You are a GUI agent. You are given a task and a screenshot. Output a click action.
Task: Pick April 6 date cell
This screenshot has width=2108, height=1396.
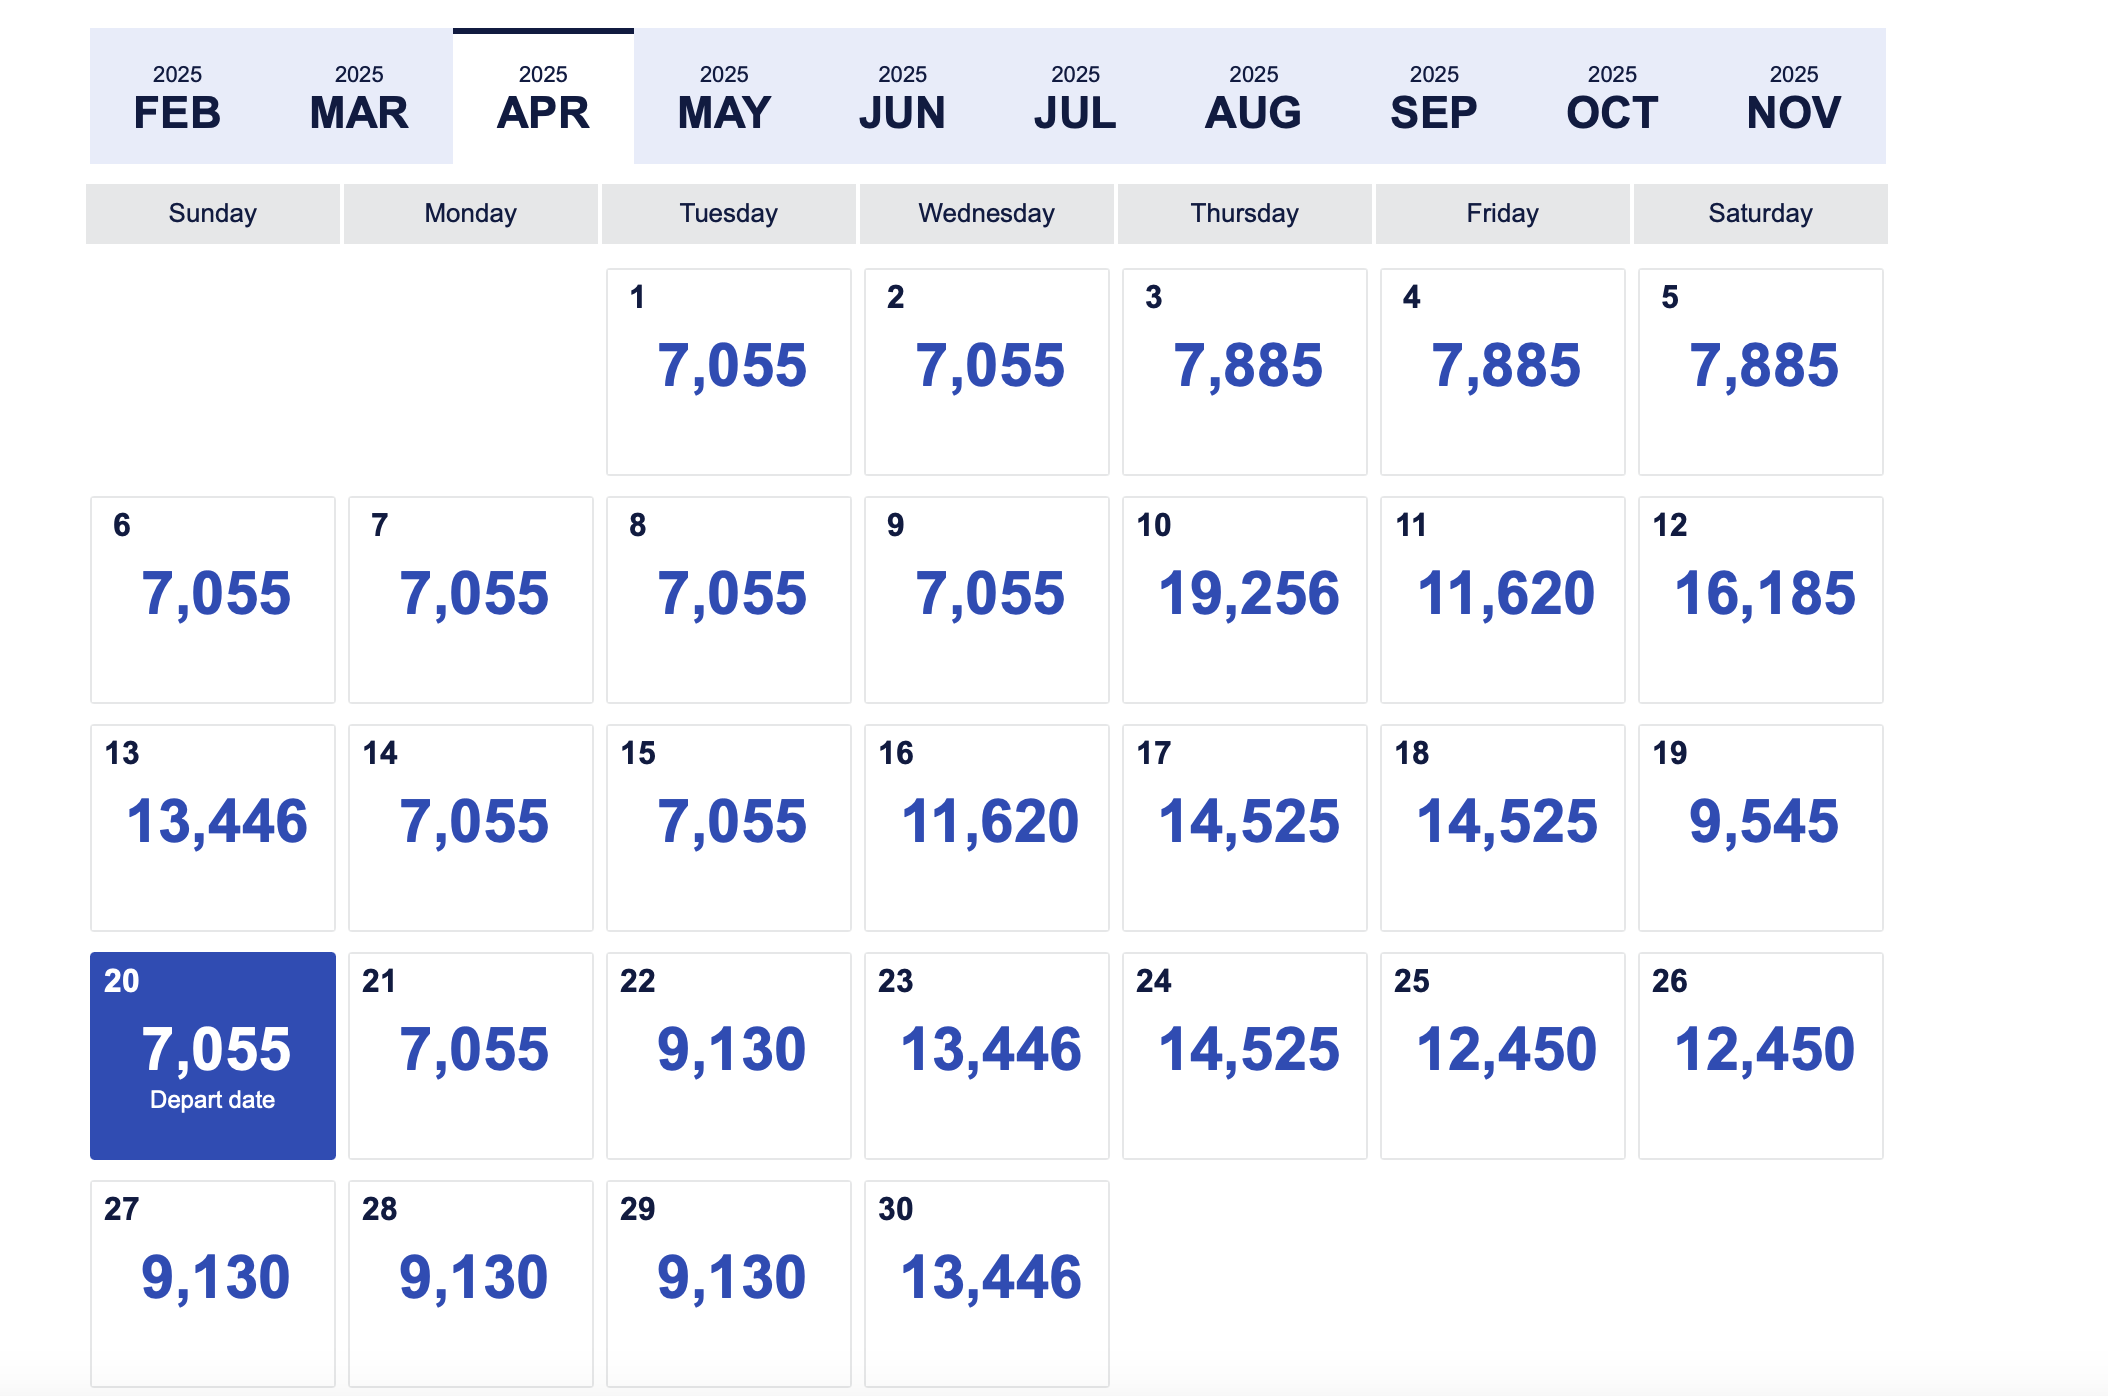(213, 599)
